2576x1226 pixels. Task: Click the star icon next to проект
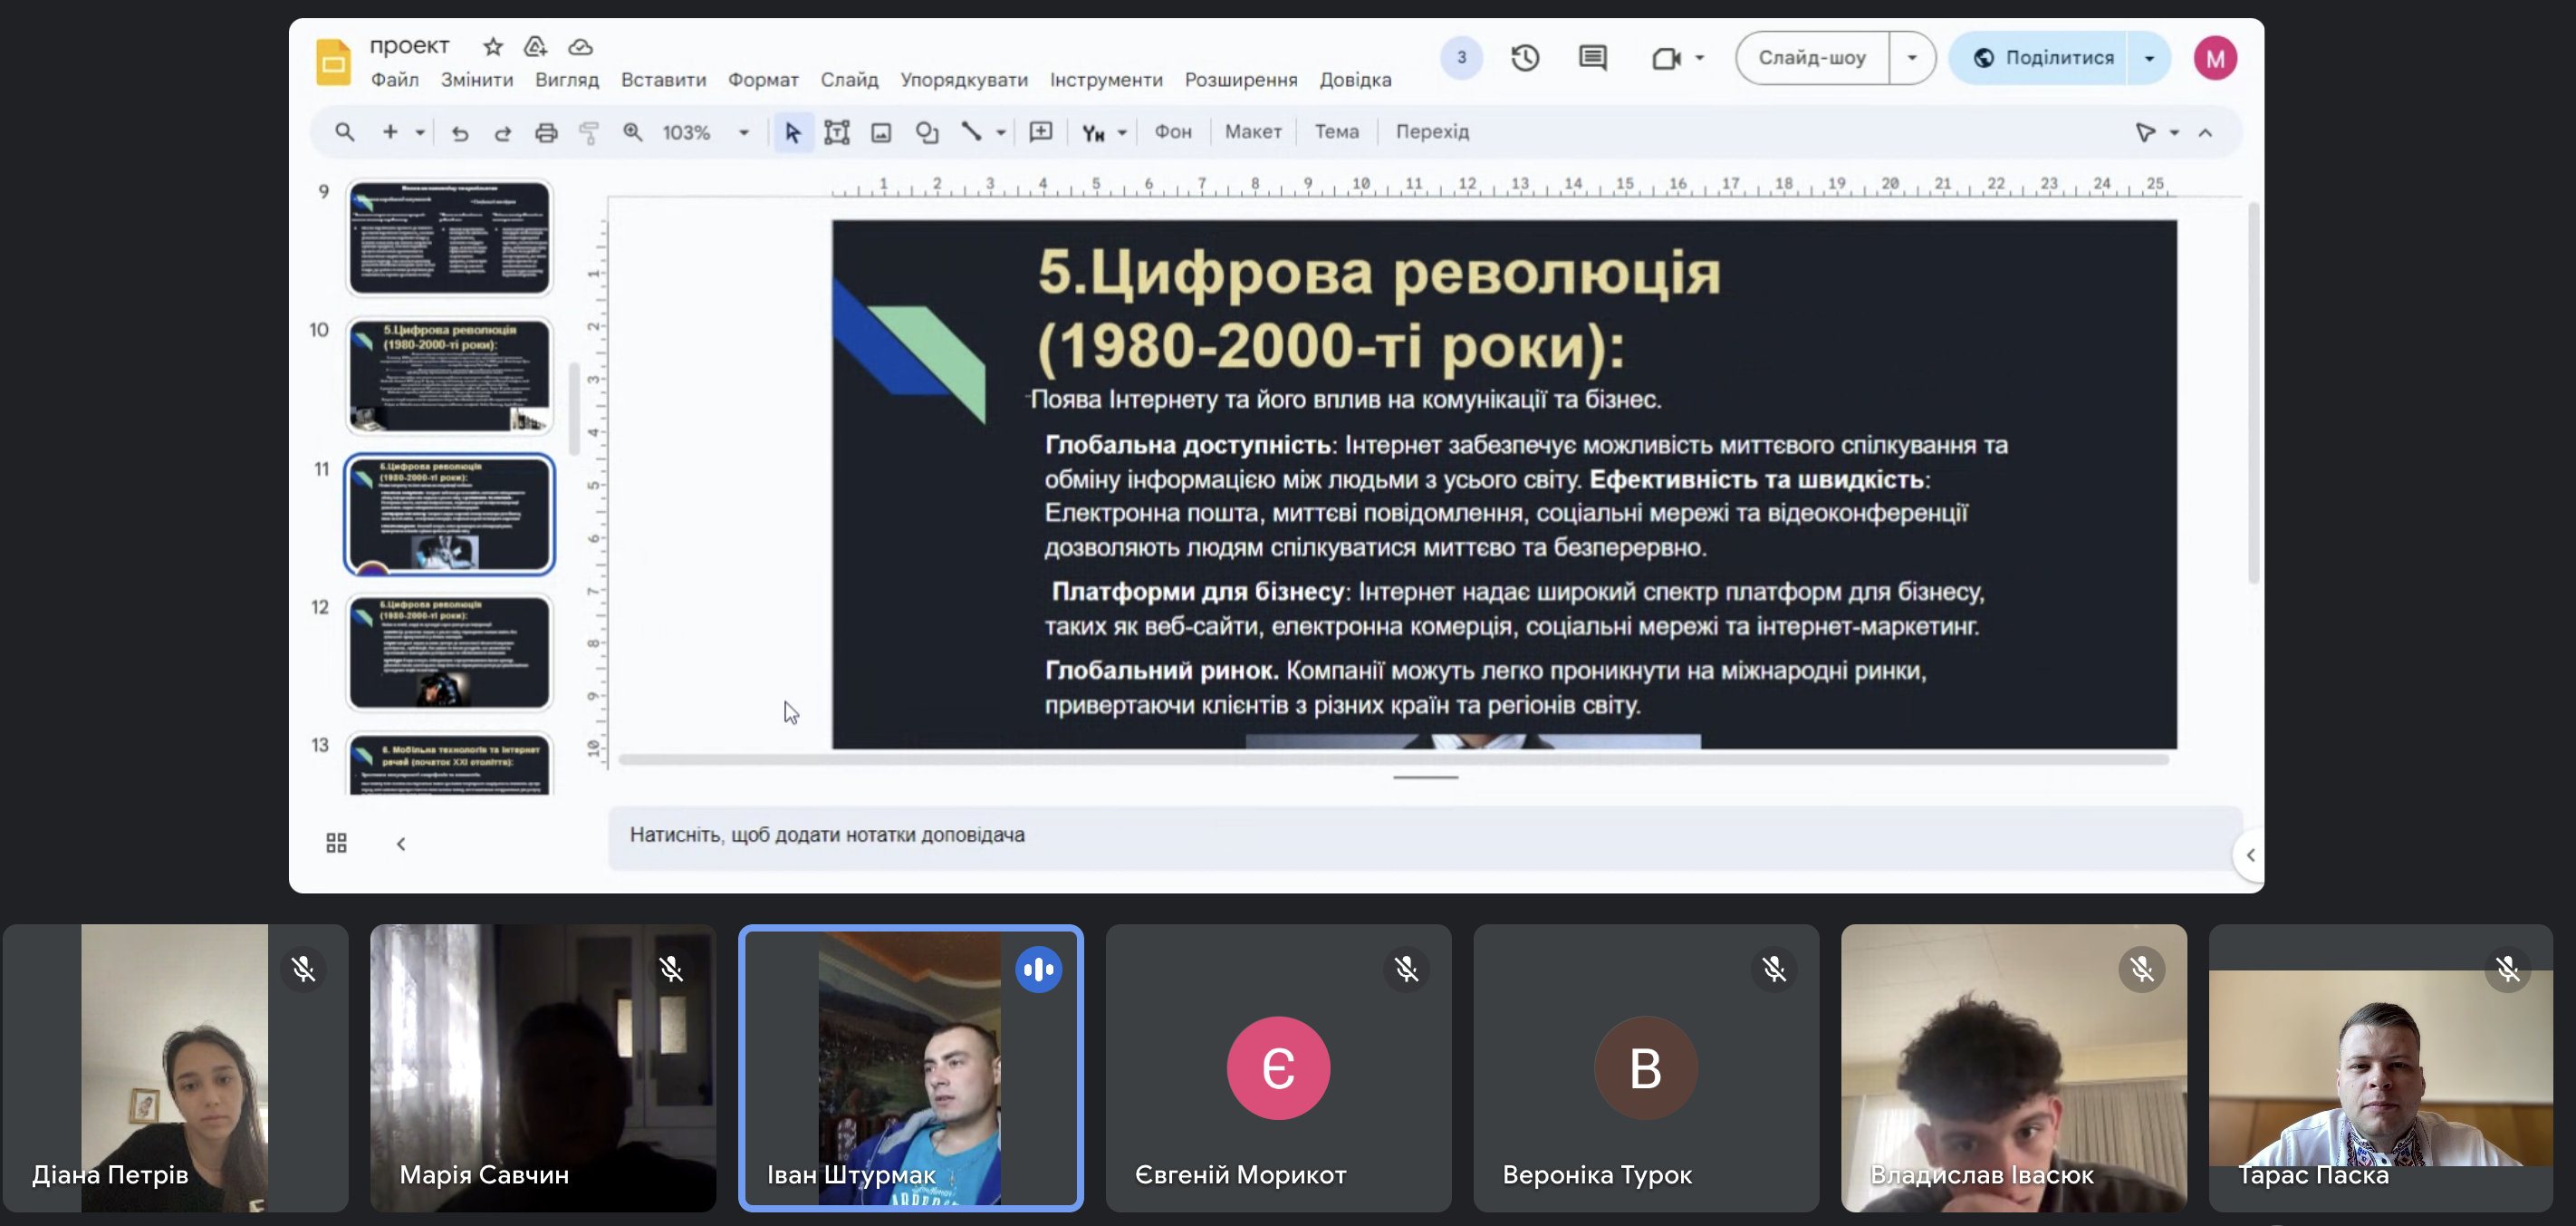tap(492, 46)
